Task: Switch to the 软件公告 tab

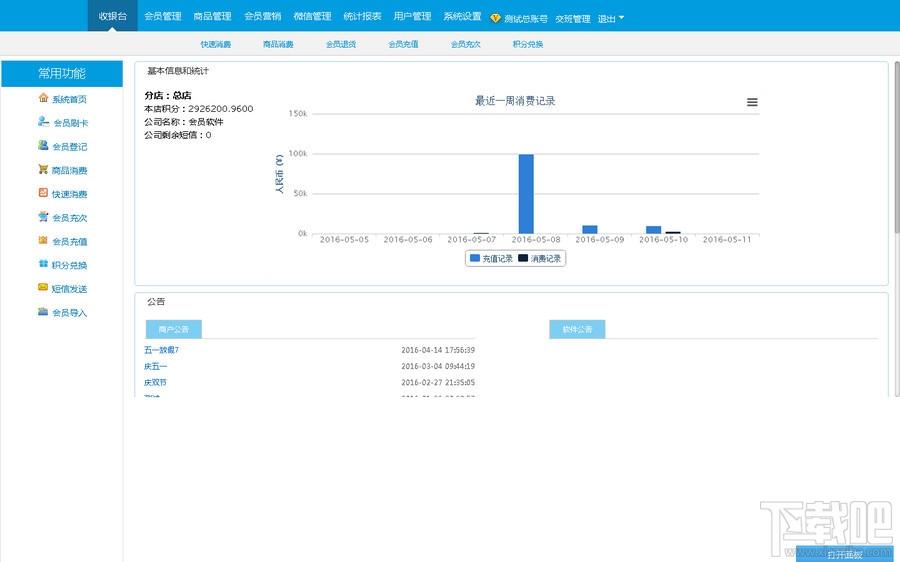Action: 577,330
